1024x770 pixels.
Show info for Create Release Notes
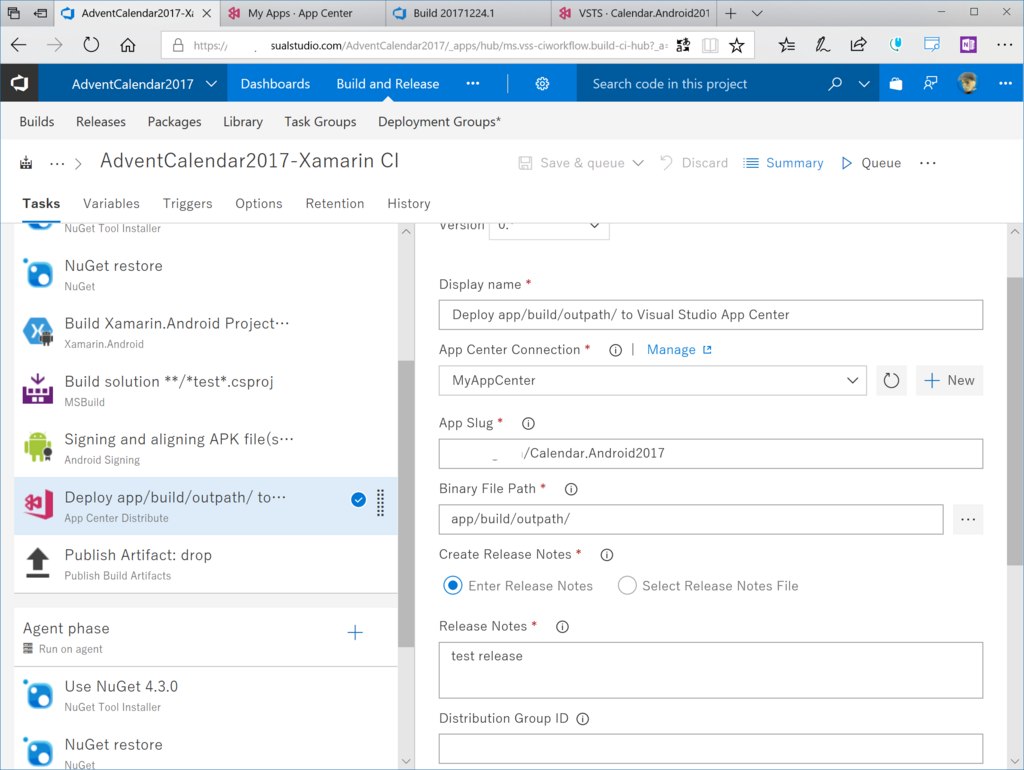pyautogui.click(x=607, y=555)
